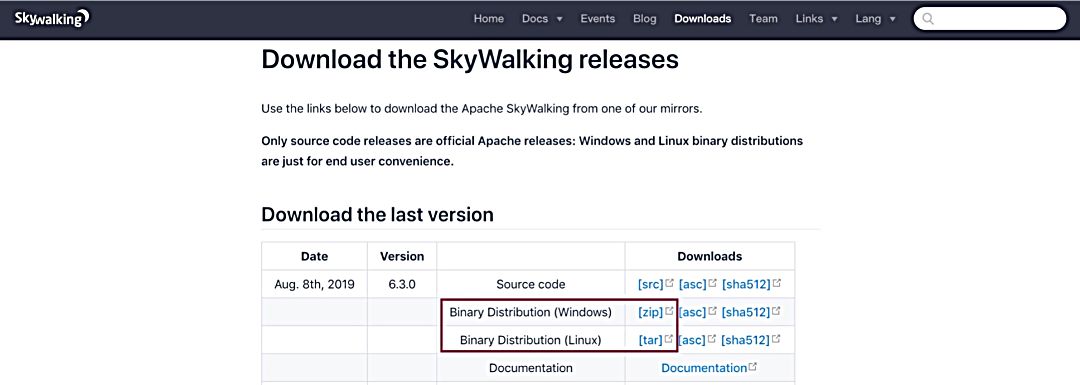Click external-link icon beside Source code [sha512]
This screenshot has width=1080, height=385.
coord(776,282)
